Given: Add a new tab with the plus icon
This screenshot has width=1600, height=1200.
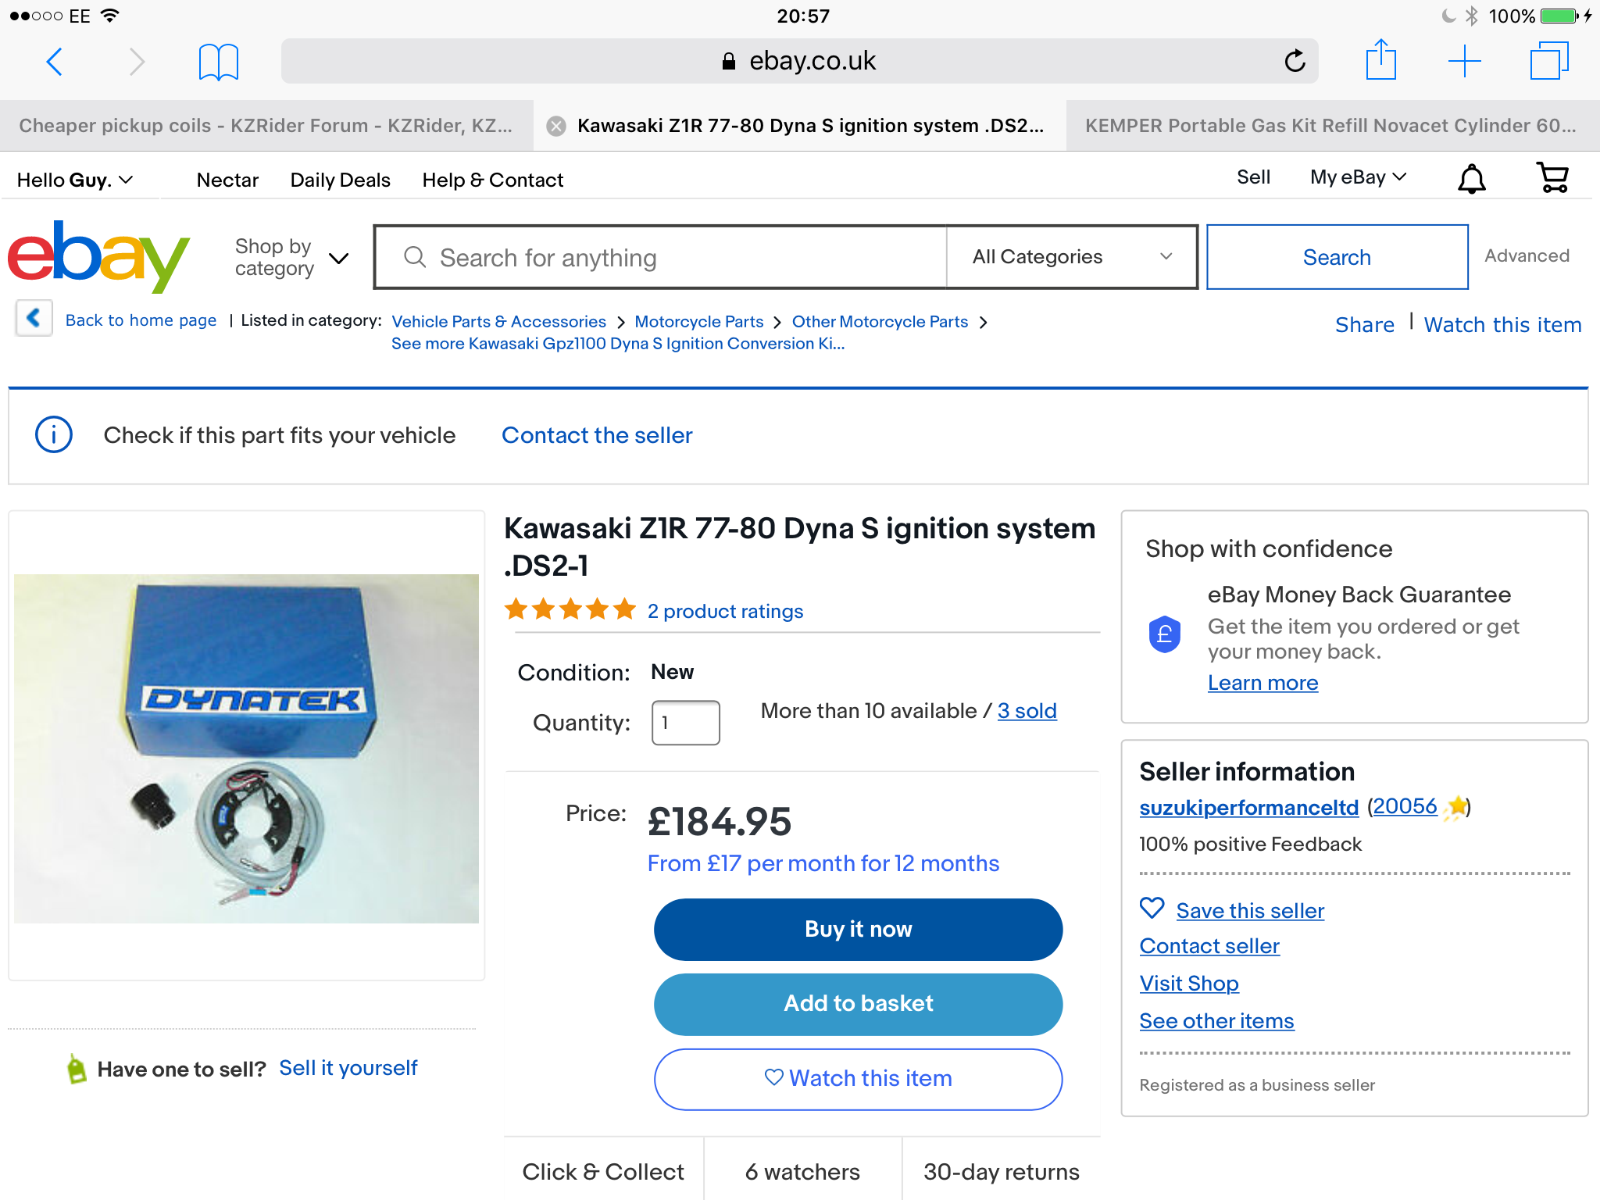Looking at the screenshot, I should [x=1464, y=61].
